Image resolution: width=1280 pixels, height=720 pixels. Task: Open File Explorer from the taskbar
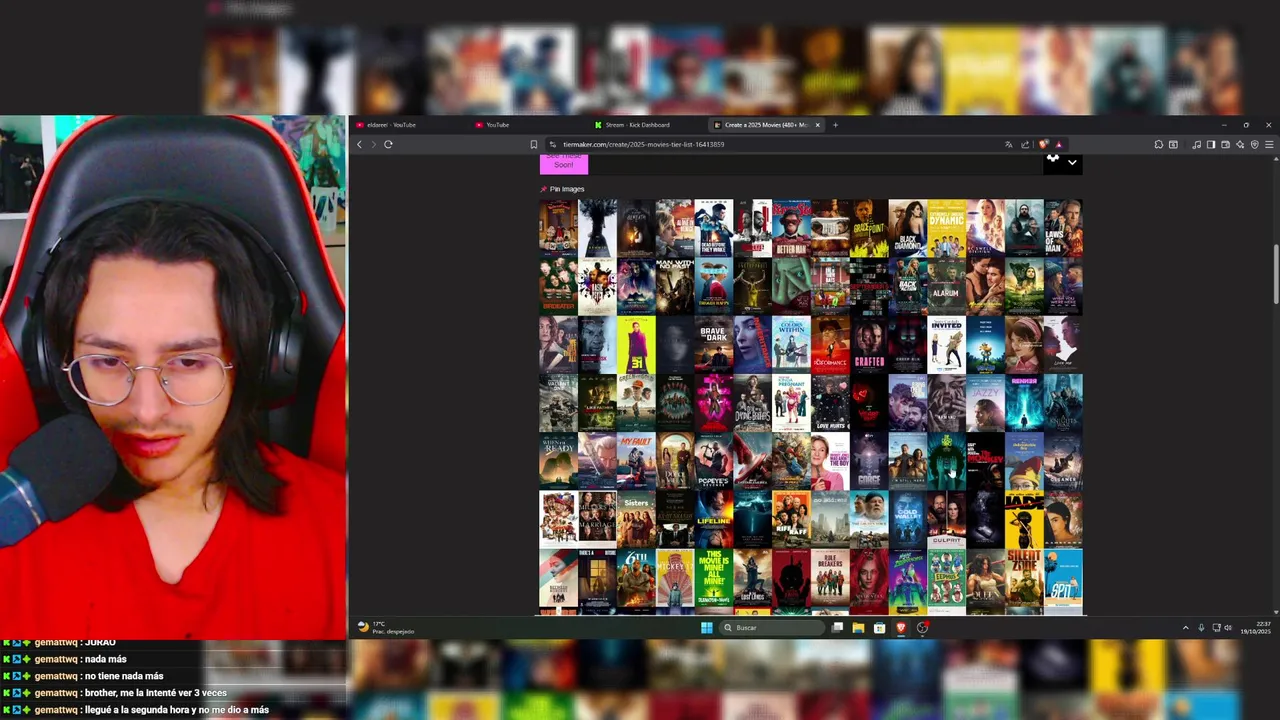pos(858,628)
